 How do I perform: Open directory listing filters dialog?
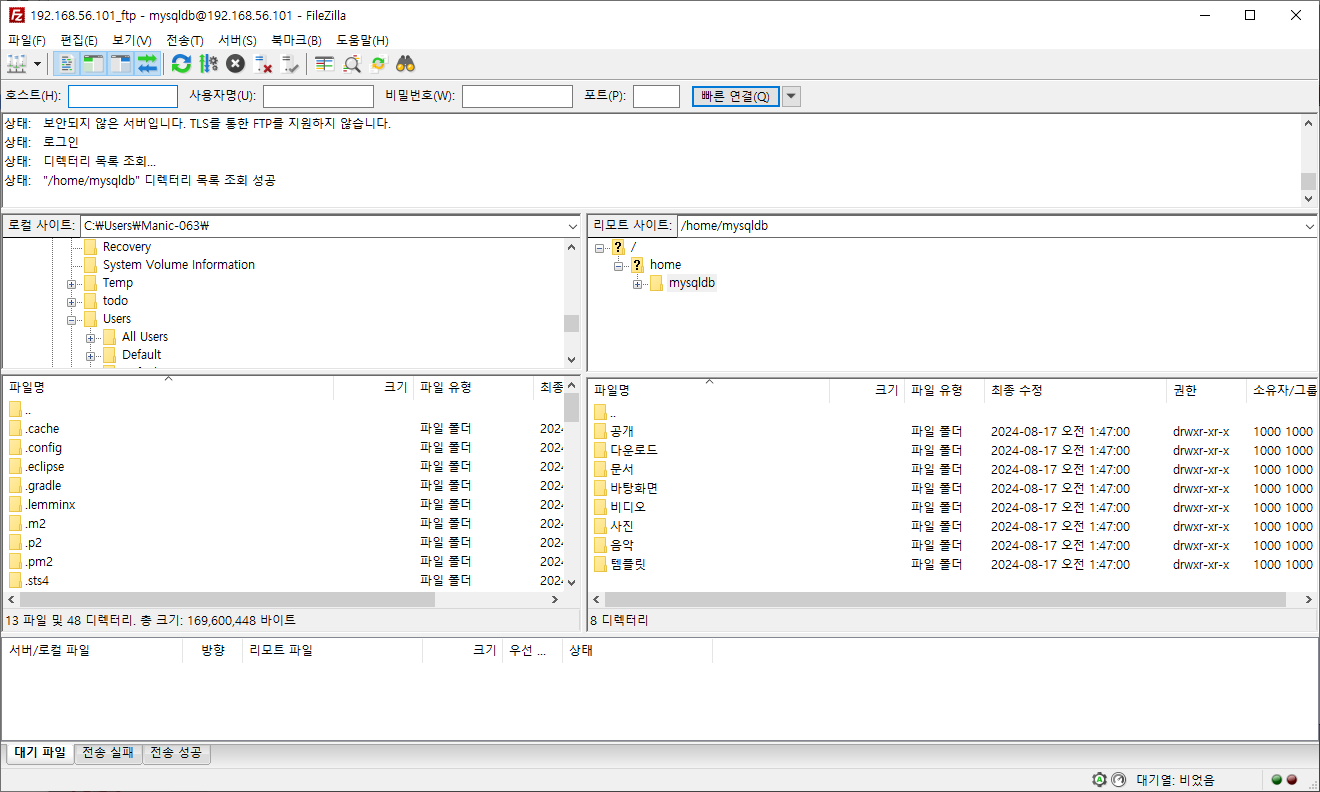(x=324, y=64)
